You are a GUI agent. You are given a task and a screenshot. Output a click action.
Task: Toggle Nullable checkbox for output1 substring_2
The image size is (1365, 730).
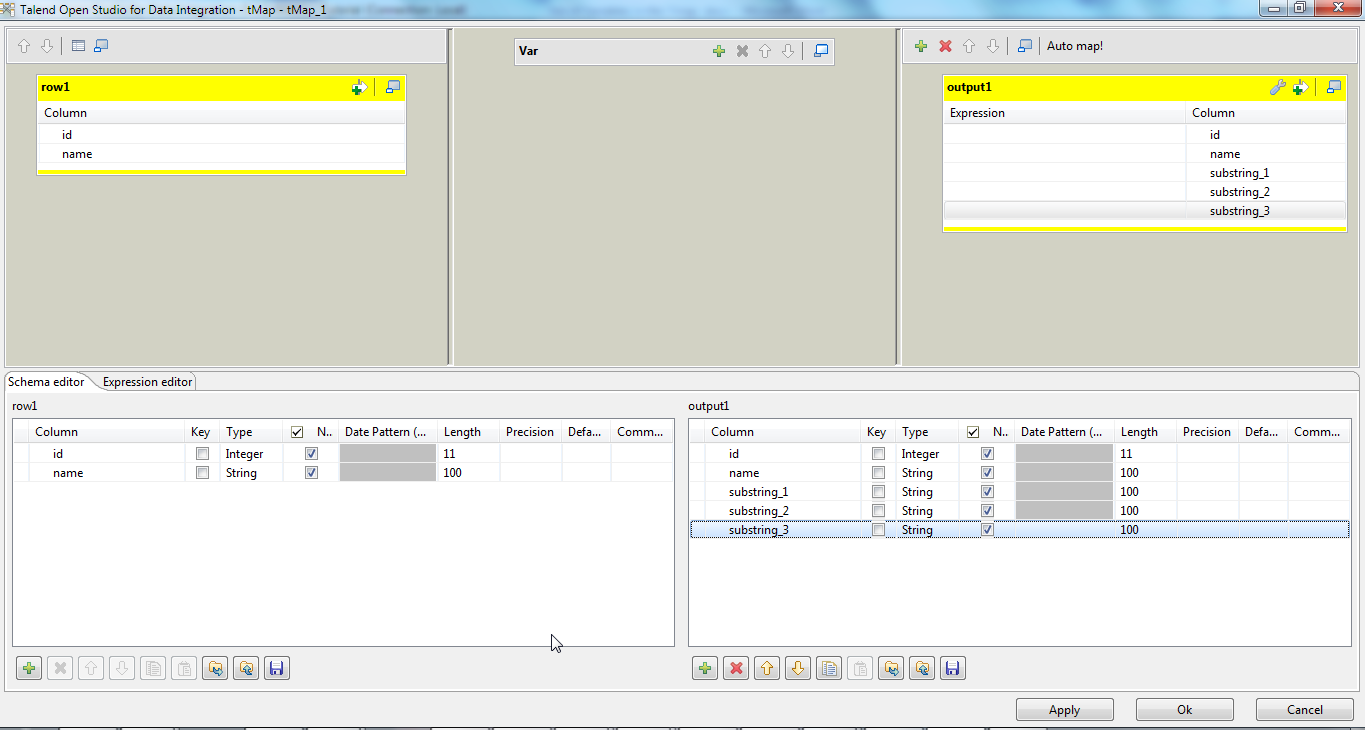click(988, 511)
